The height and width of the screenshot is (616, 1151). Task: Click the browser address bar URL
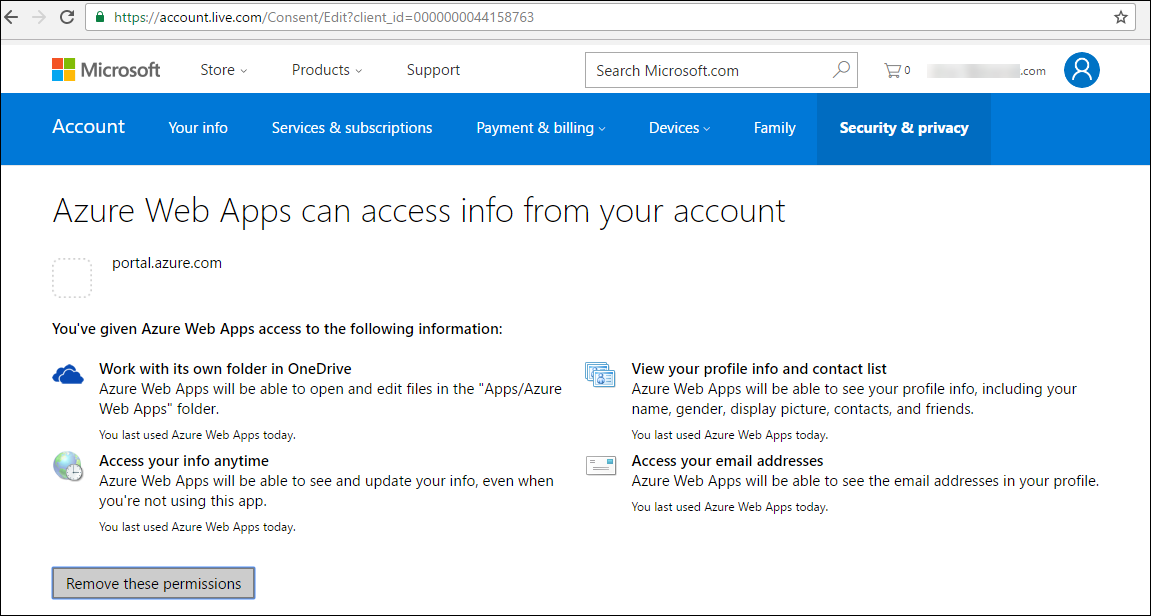(x=324, y=17)
